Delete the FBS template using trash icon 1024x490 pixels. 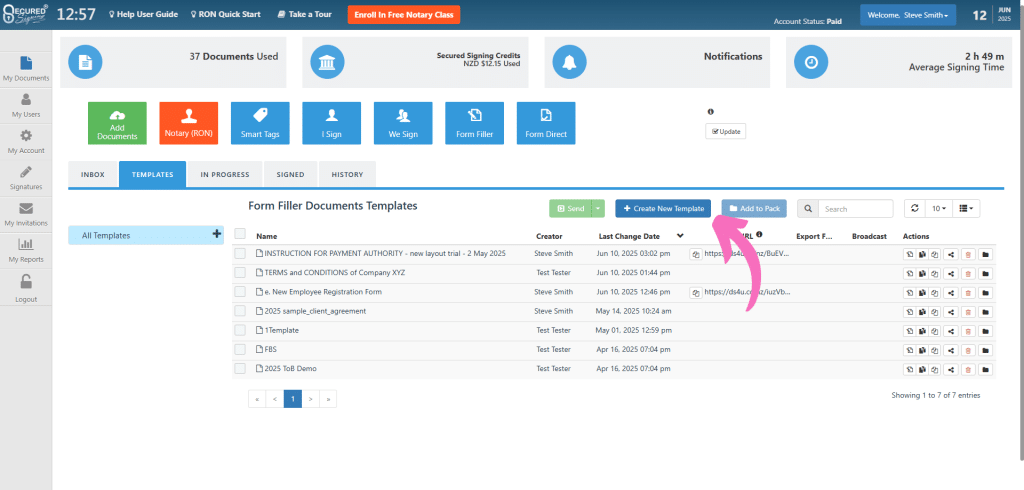click(967, 350)
